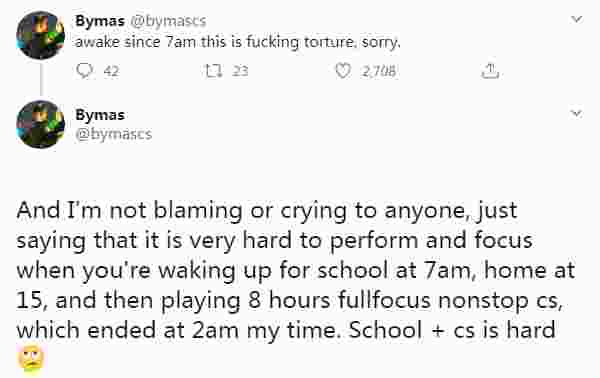View the 2,708 likes count
Viewport: 600px width, 378px height.
click(x=378, y=71)
